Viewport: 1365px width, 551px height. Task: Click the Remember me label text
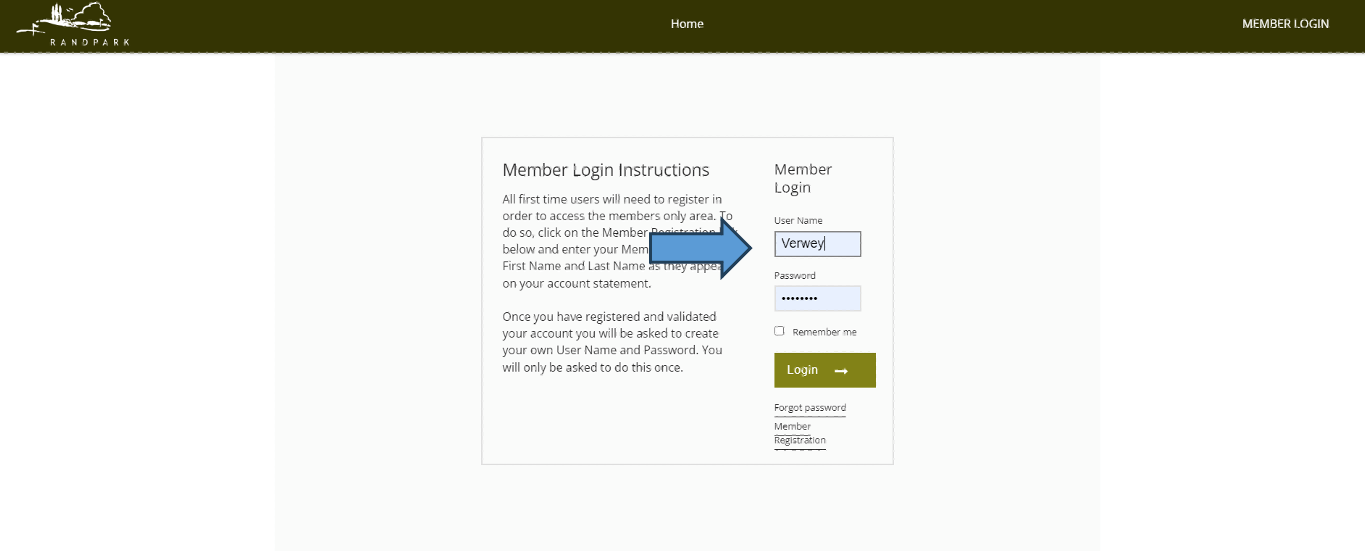824,332
